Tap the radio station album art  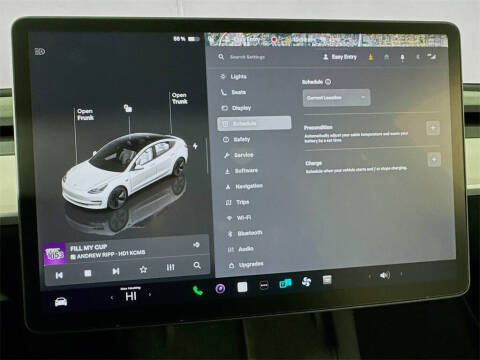tap(54, 255)
